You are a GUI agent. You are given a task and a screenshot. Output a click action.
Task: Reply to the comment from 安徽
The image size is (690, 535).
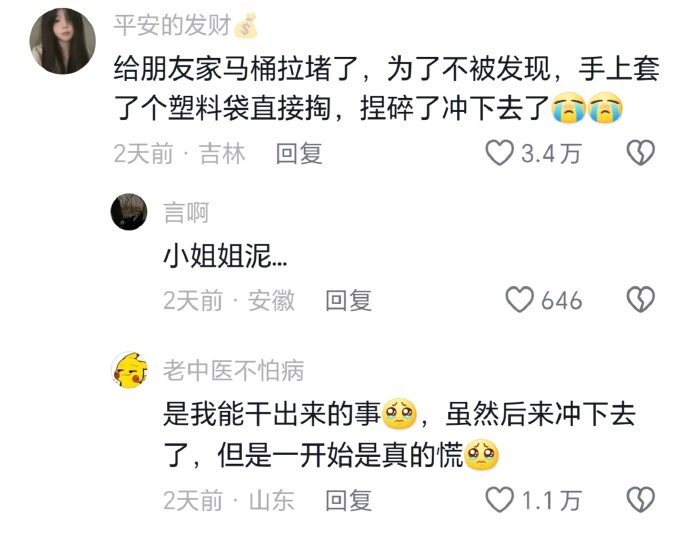pos(348,300)
